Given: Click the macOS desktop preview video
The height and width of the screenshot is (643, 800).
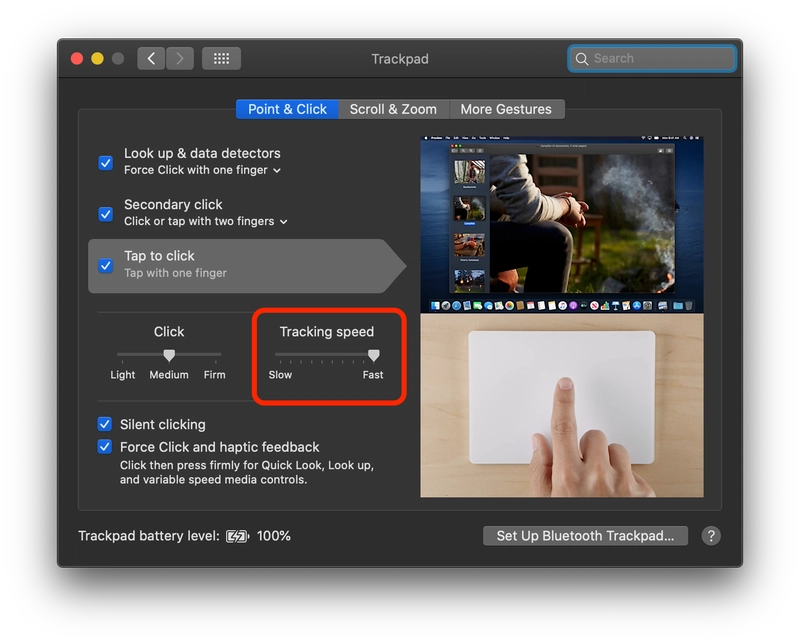Looking at the screenshot, I should point(562,224).
